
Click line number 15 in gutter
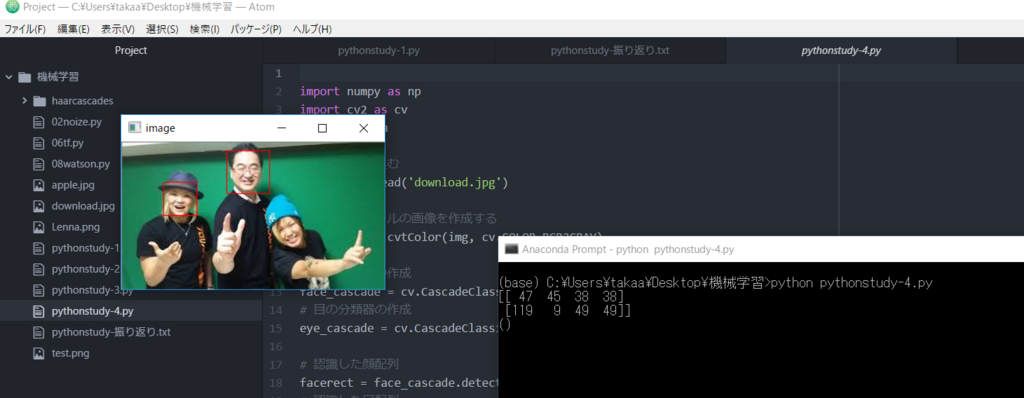tap(276, 327)
